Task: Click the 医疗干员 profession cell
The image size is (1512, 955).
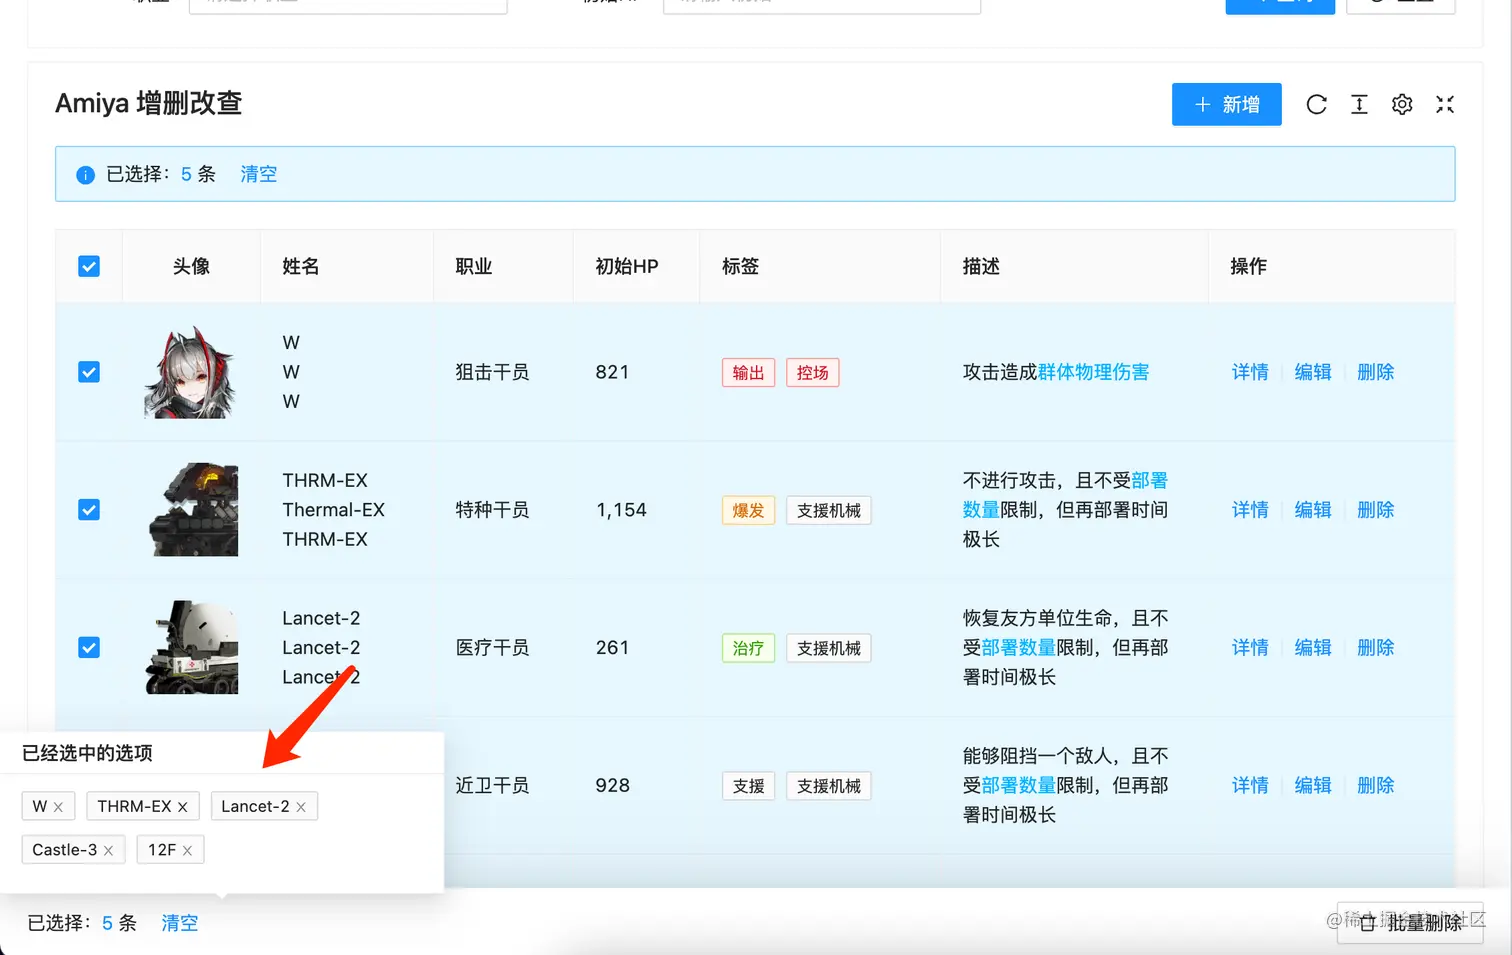Action: pos(492,648)
